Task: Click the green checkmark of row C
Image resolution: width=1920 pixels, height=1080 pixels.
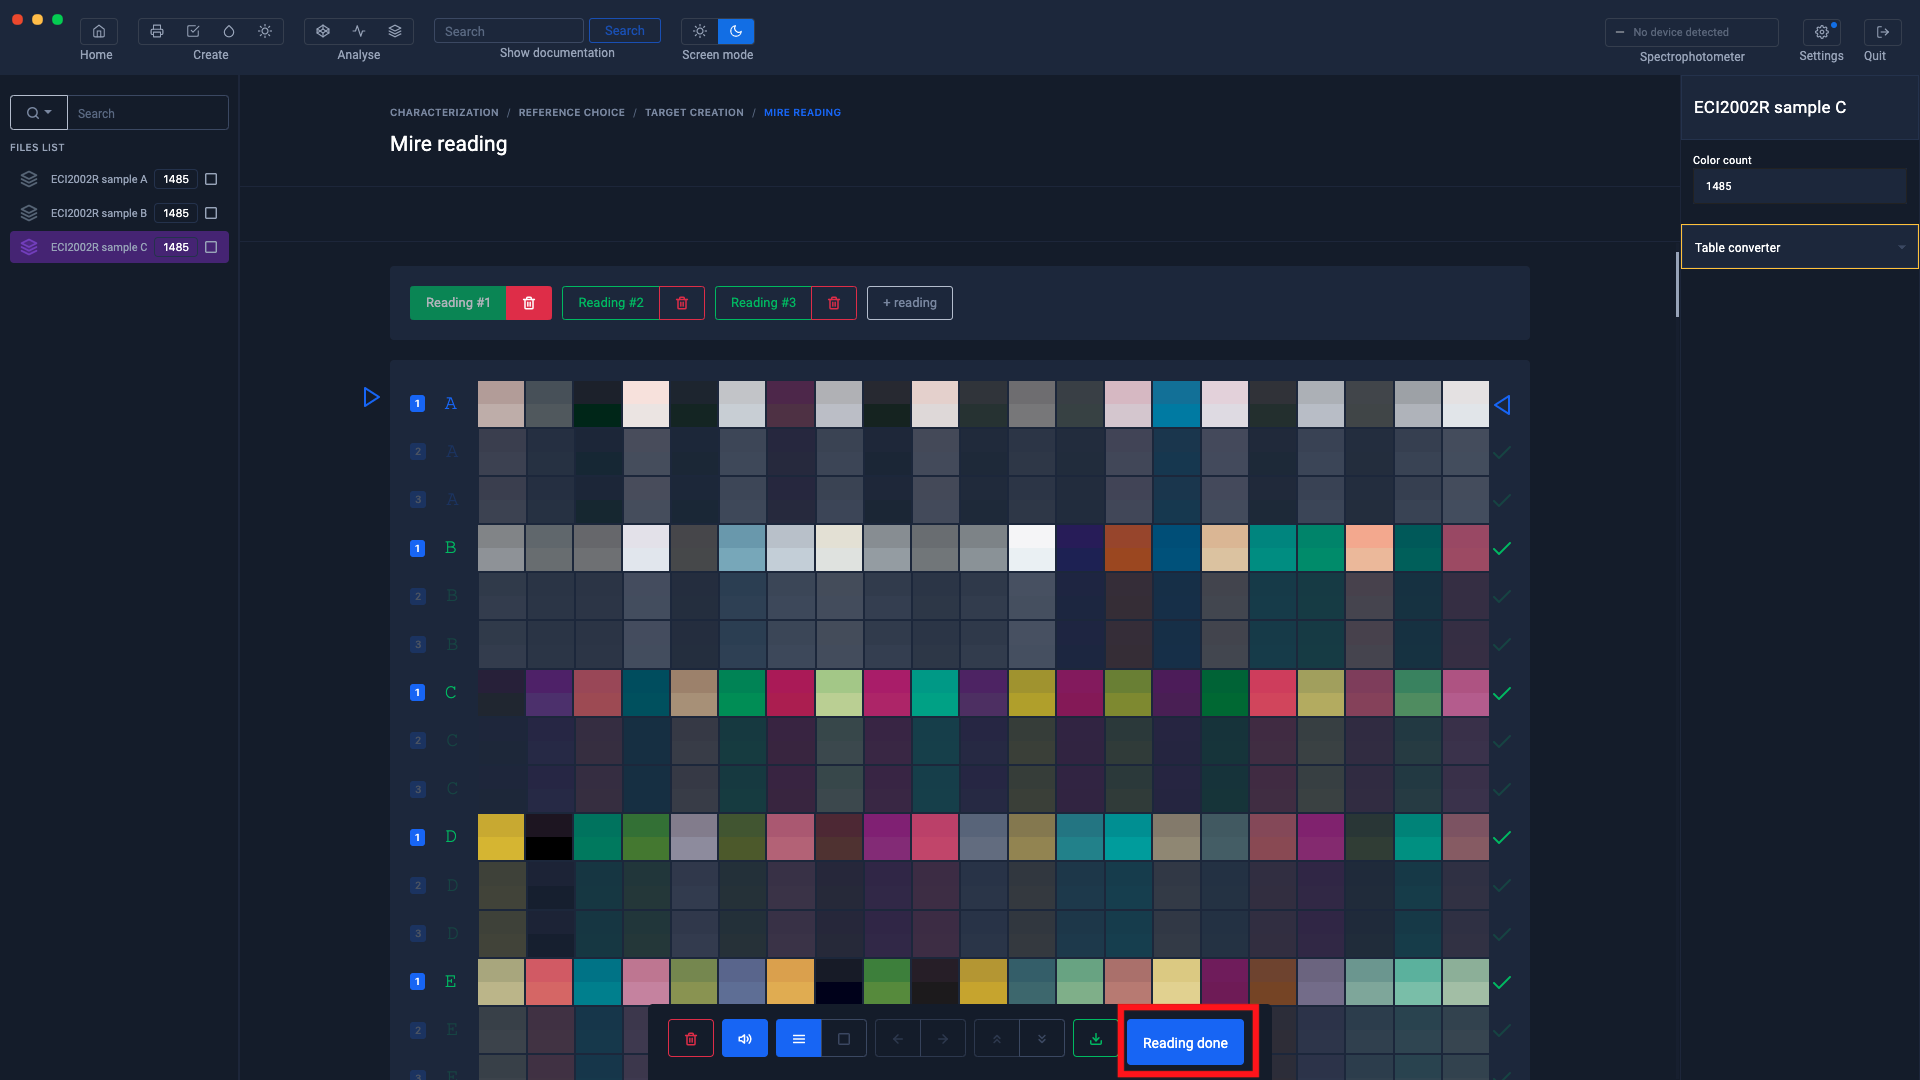Action: (1502, 693)
